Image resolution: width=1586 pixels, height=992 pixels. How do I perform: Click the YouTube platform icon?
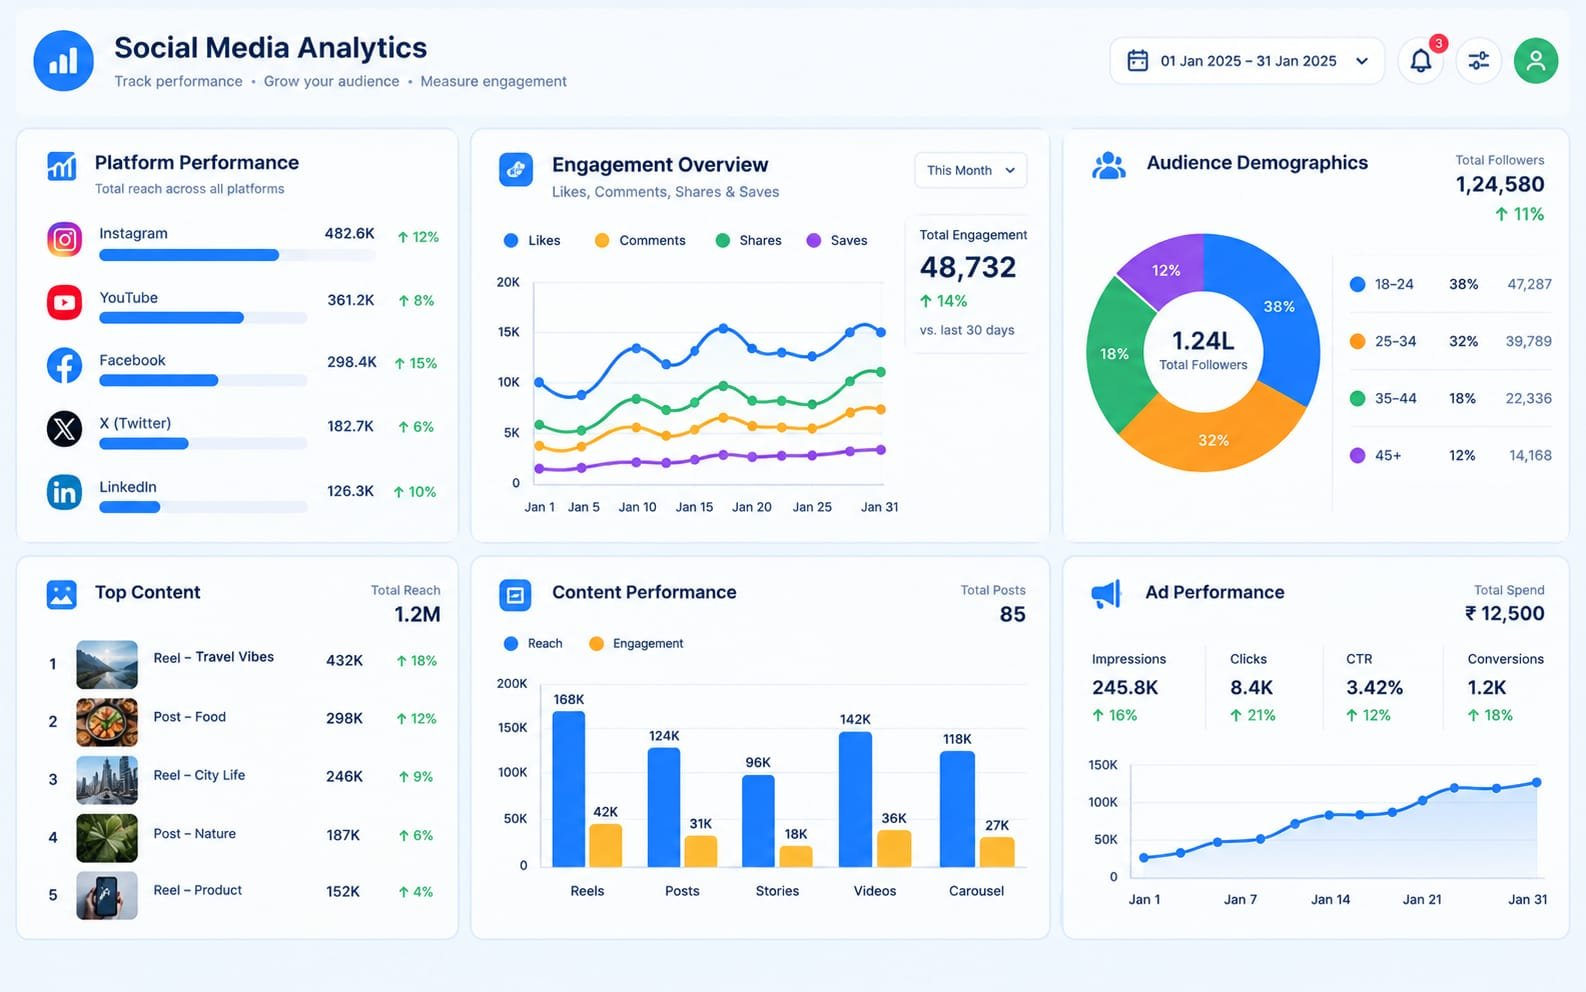(x=65, y=302)
